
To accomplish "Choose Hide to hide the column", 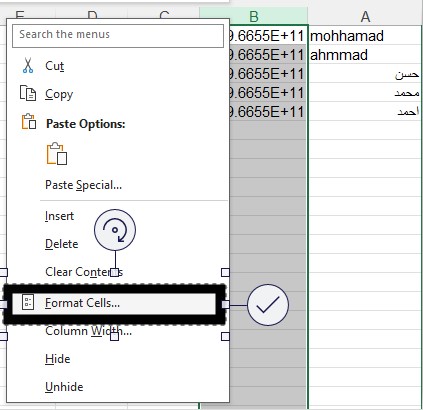I will point(58,359).
